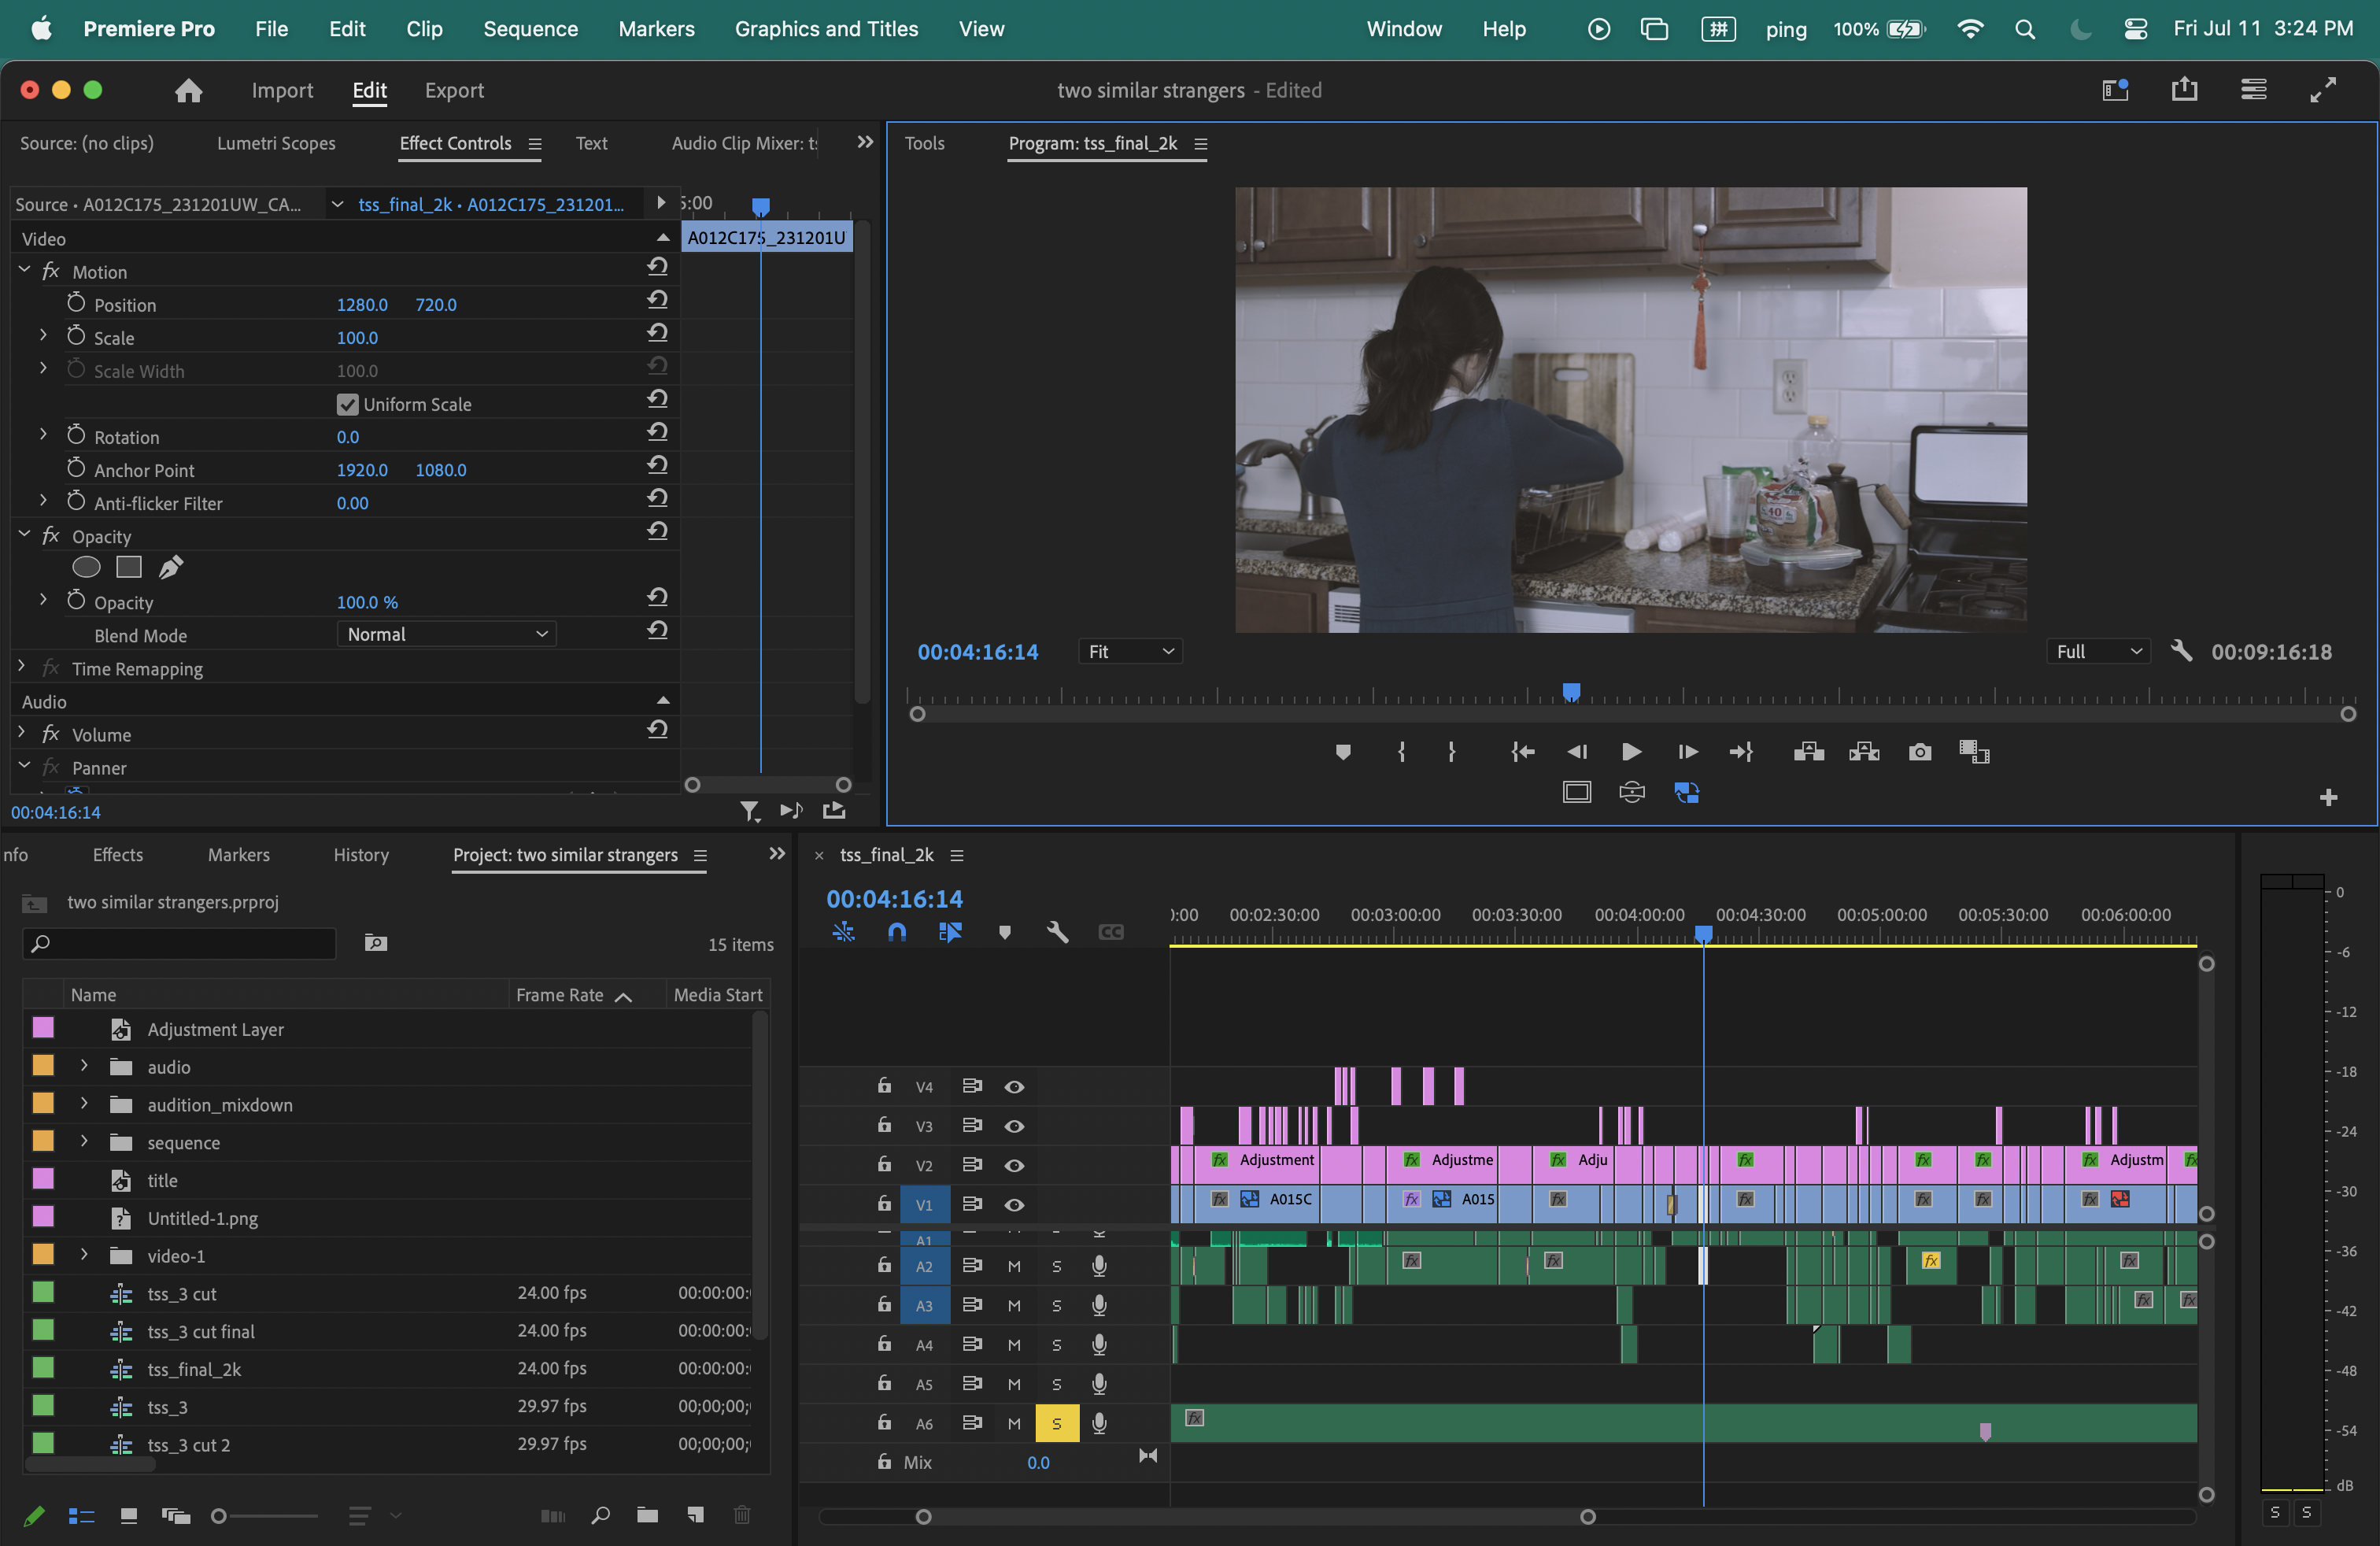Click the Go to Out point button
This screenshot has height=1546, width=2380.
1741,752
